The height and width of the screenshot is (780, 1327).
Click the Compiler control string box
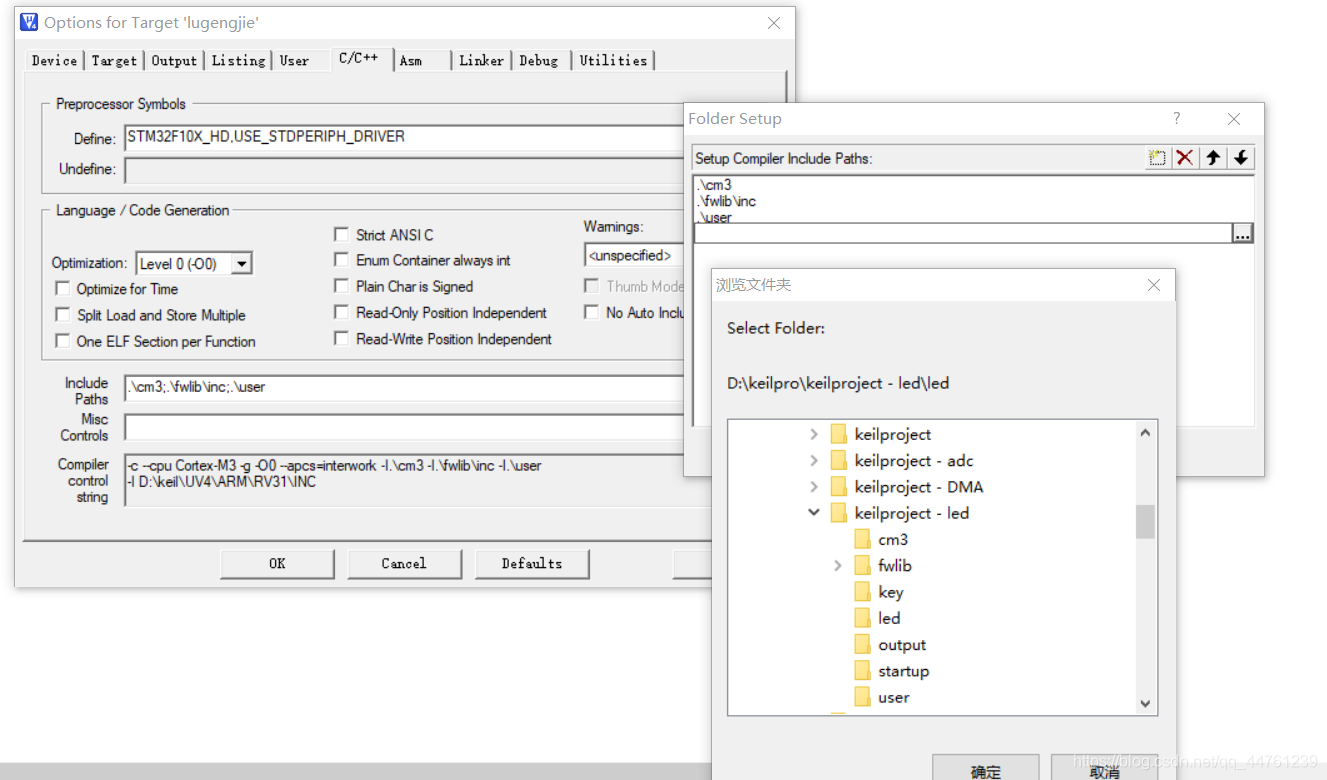404,480
